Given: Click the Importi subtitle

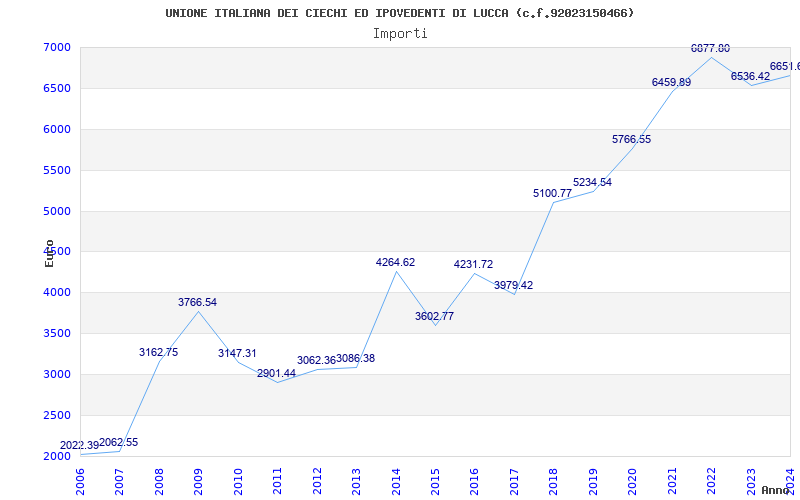Looking at the screenshot, I should click(x=400, y=34).
